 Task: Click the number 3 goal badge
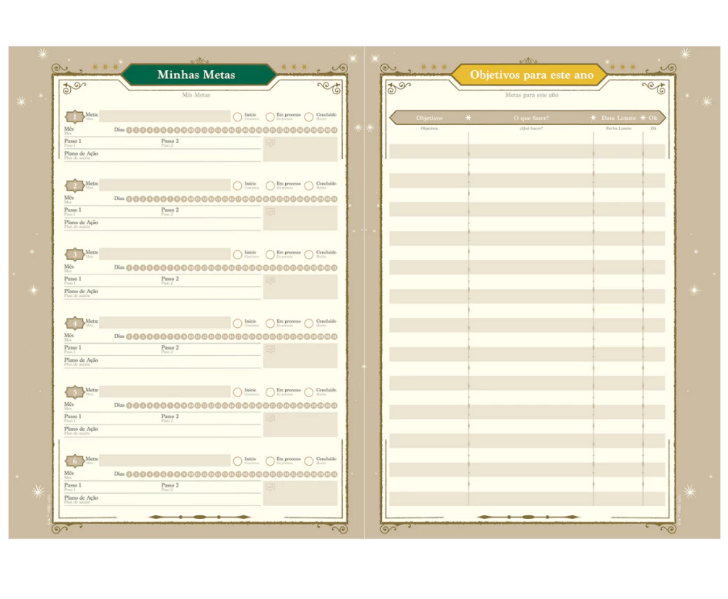click(75, 254)
